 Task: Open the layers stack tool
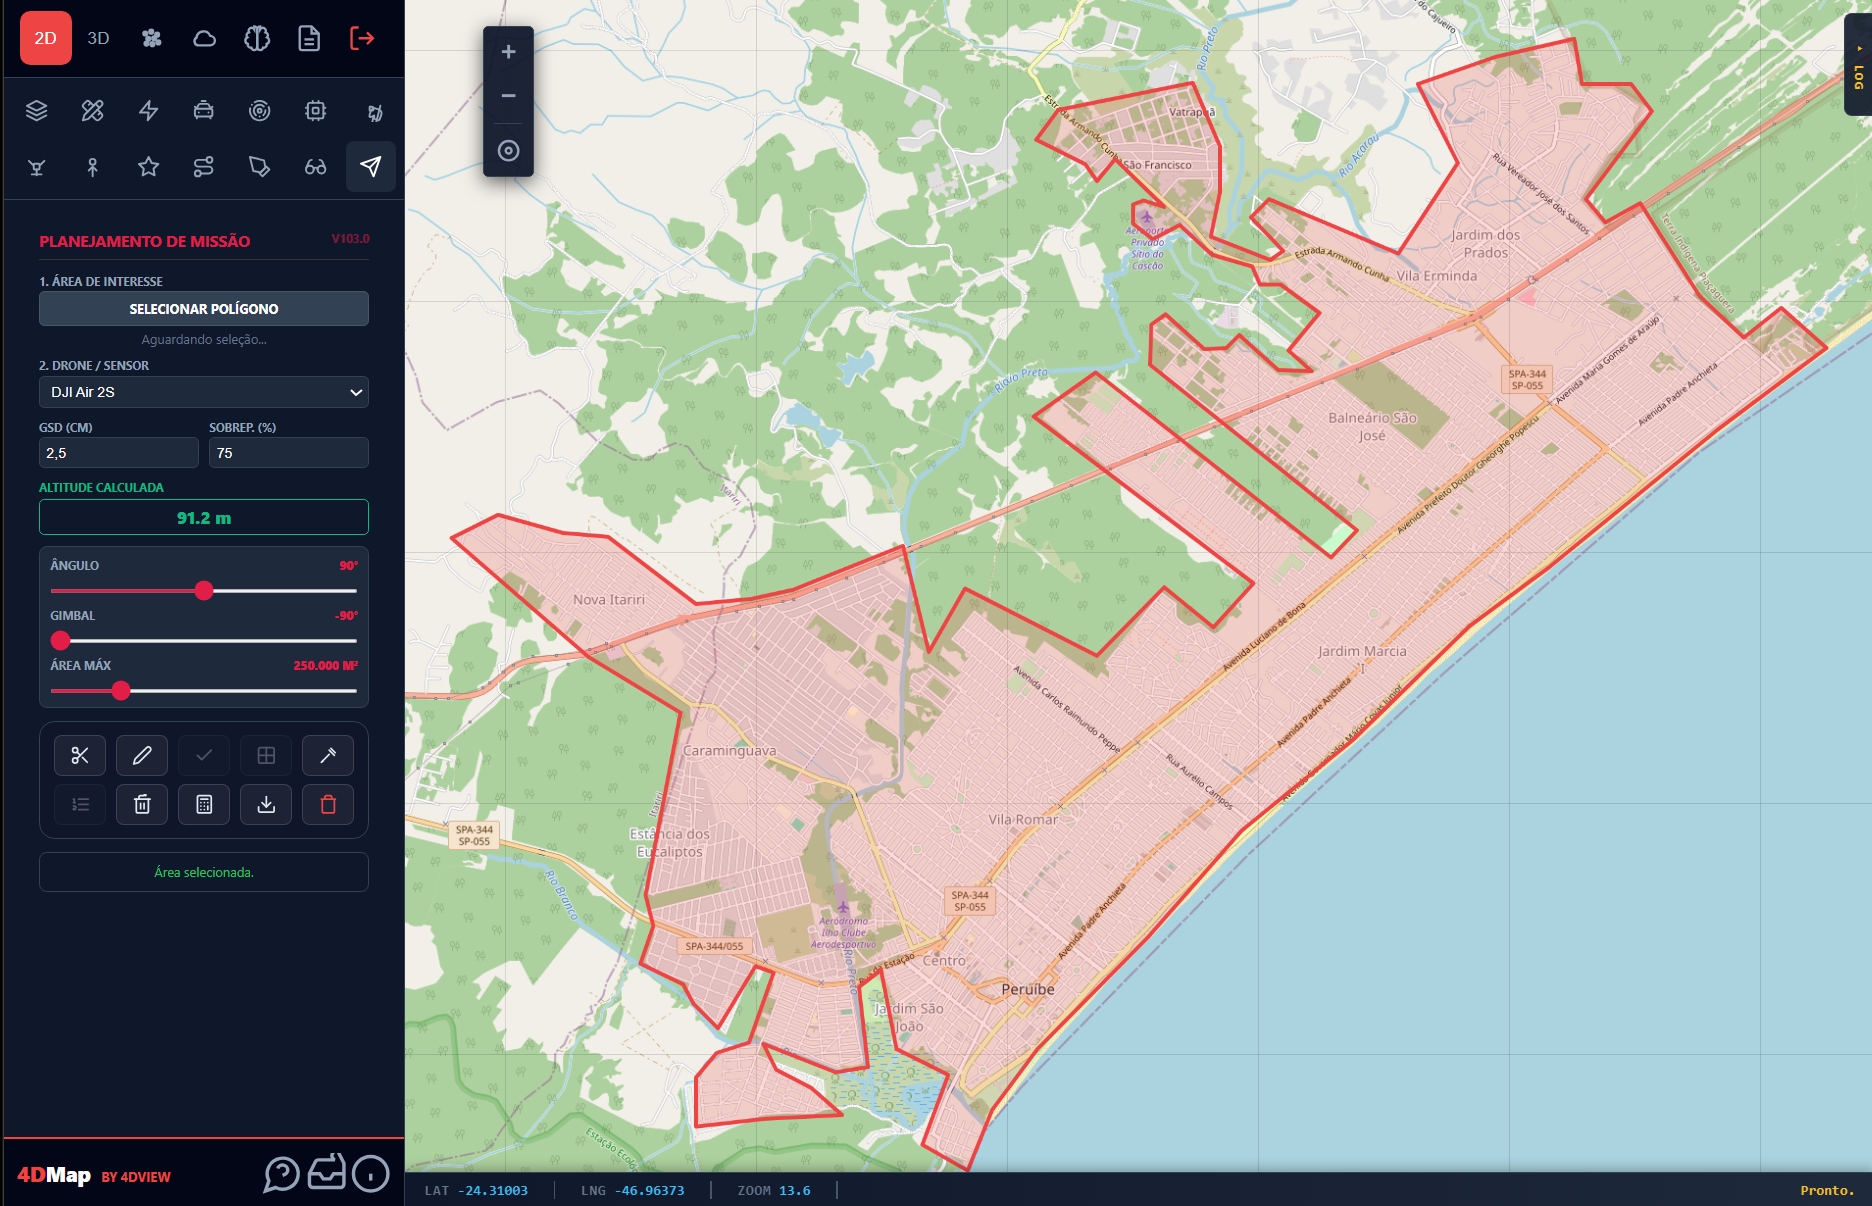37,111
